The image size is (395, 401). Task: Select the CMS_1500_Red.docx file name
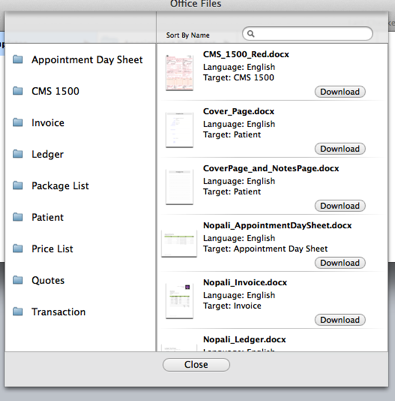pyautogui.click(x=246, y=54)
